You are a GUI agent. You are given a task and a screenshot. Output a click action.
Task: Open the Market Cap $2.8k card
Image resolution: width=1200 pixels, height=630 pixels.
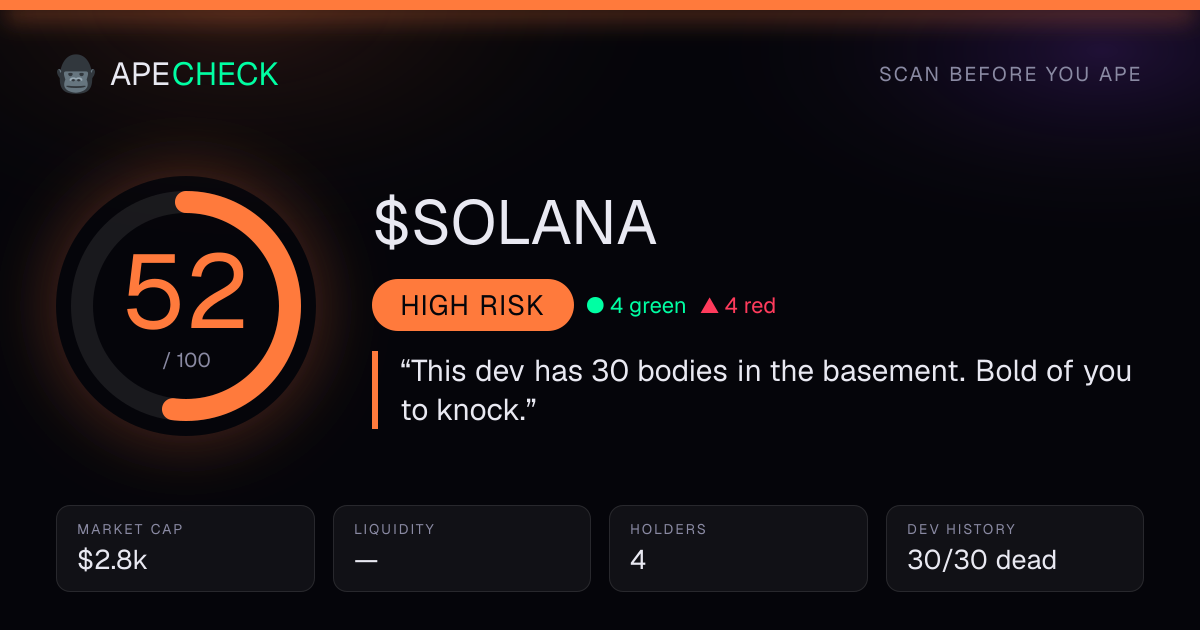click(186, 548)
